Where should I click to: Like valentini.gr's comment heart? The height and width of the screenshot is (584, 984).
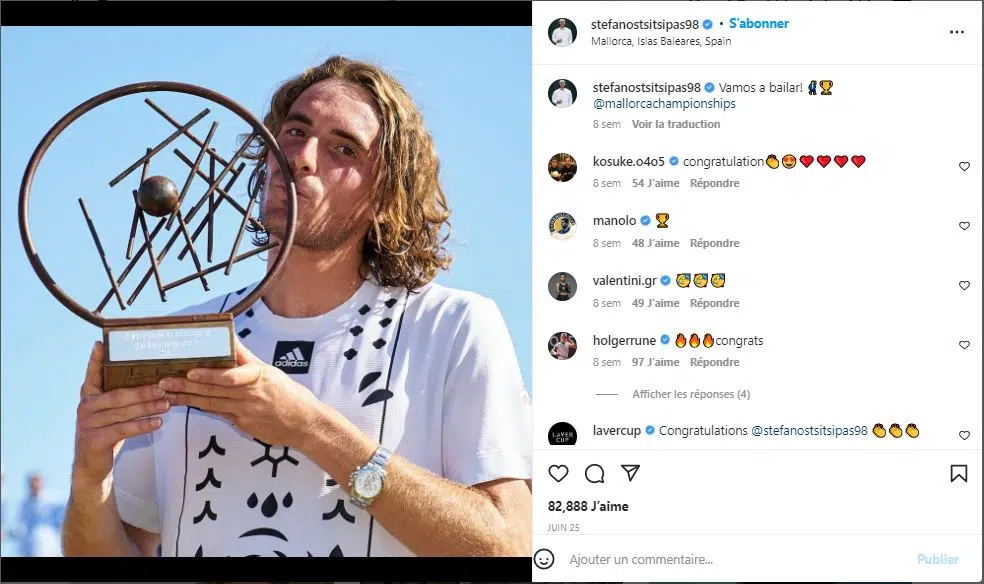click(x=964, y=285)
